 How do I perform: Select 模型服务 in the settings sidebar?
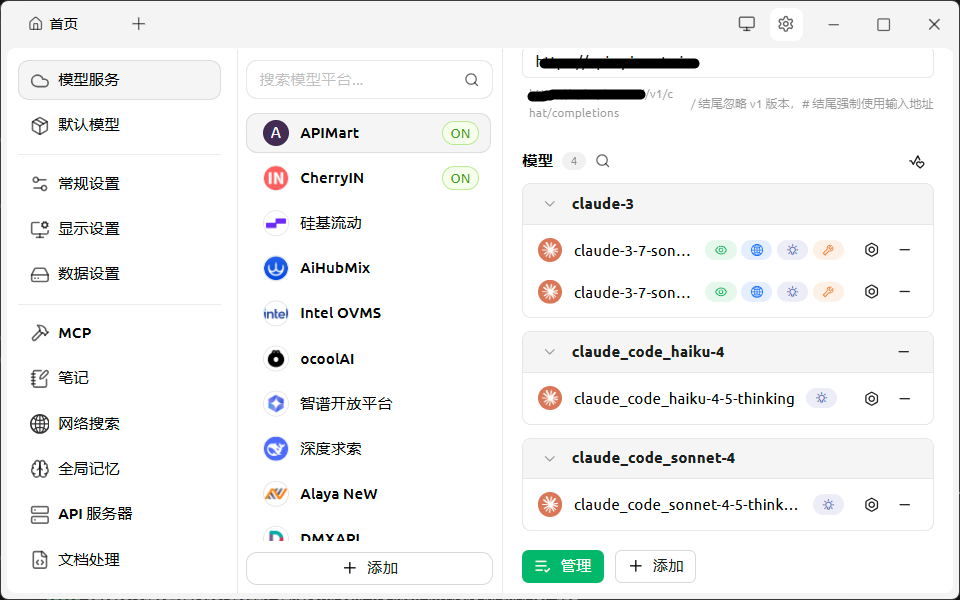click(x=119, y=80)
